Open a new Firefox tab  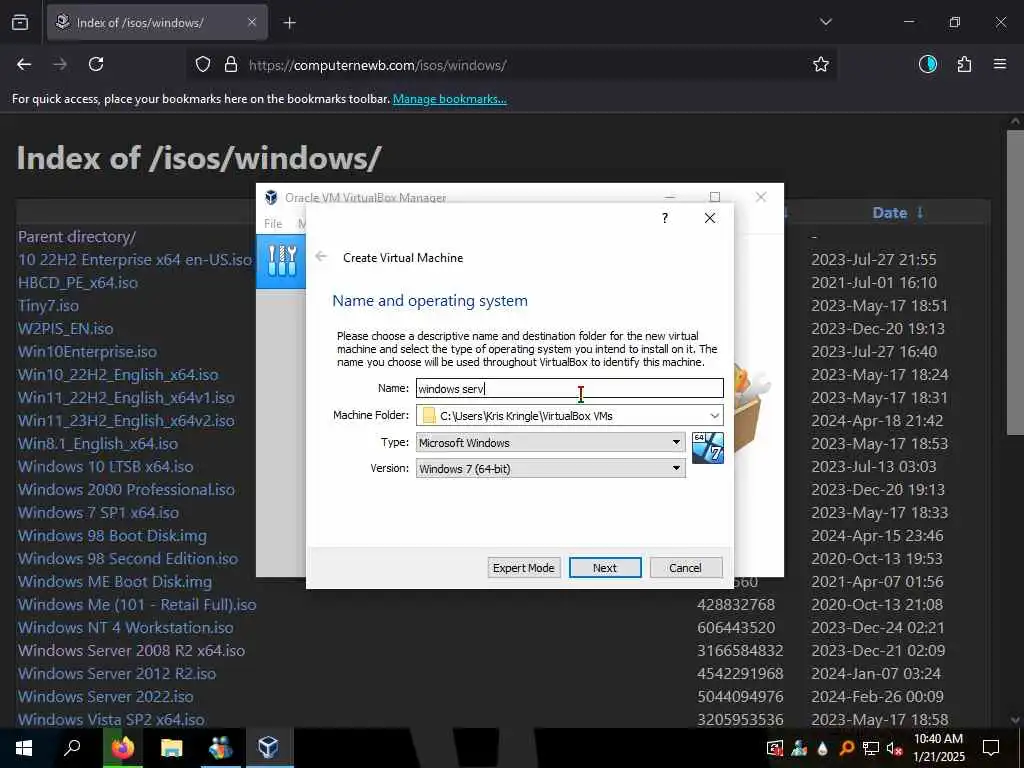tap(289, 23)
